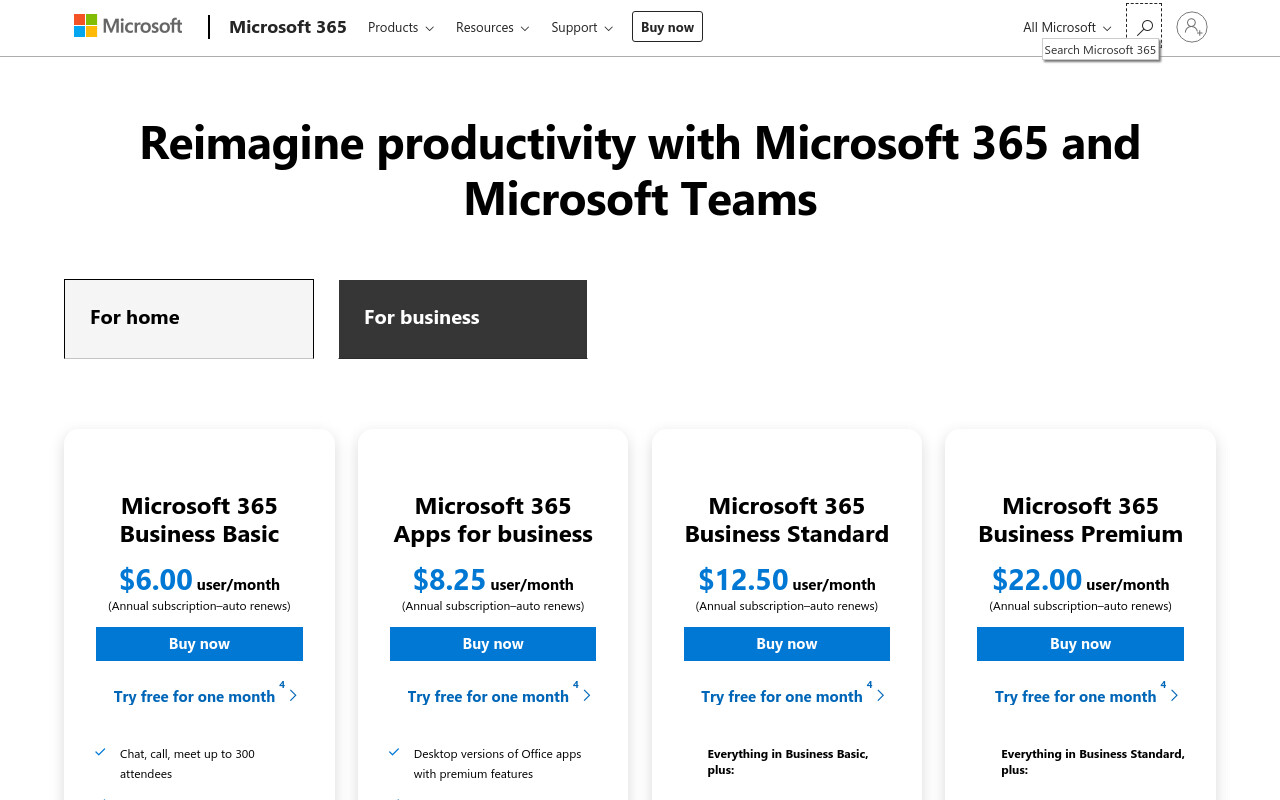The height and width of the screenshot is (800, 1280).
Task: Buy now for Business Standard plan
Action: tap(787, 644)
